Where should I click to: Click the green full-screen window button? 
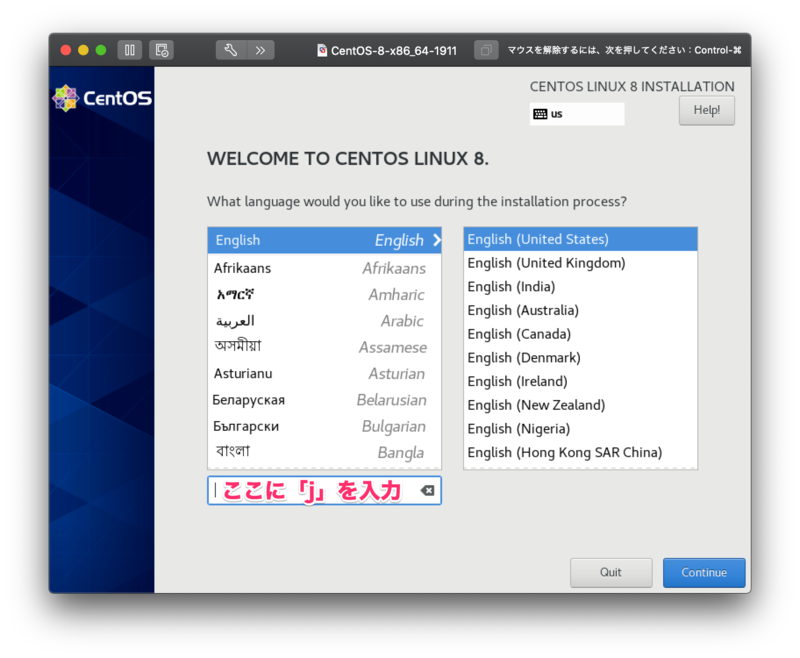(101, 50)
